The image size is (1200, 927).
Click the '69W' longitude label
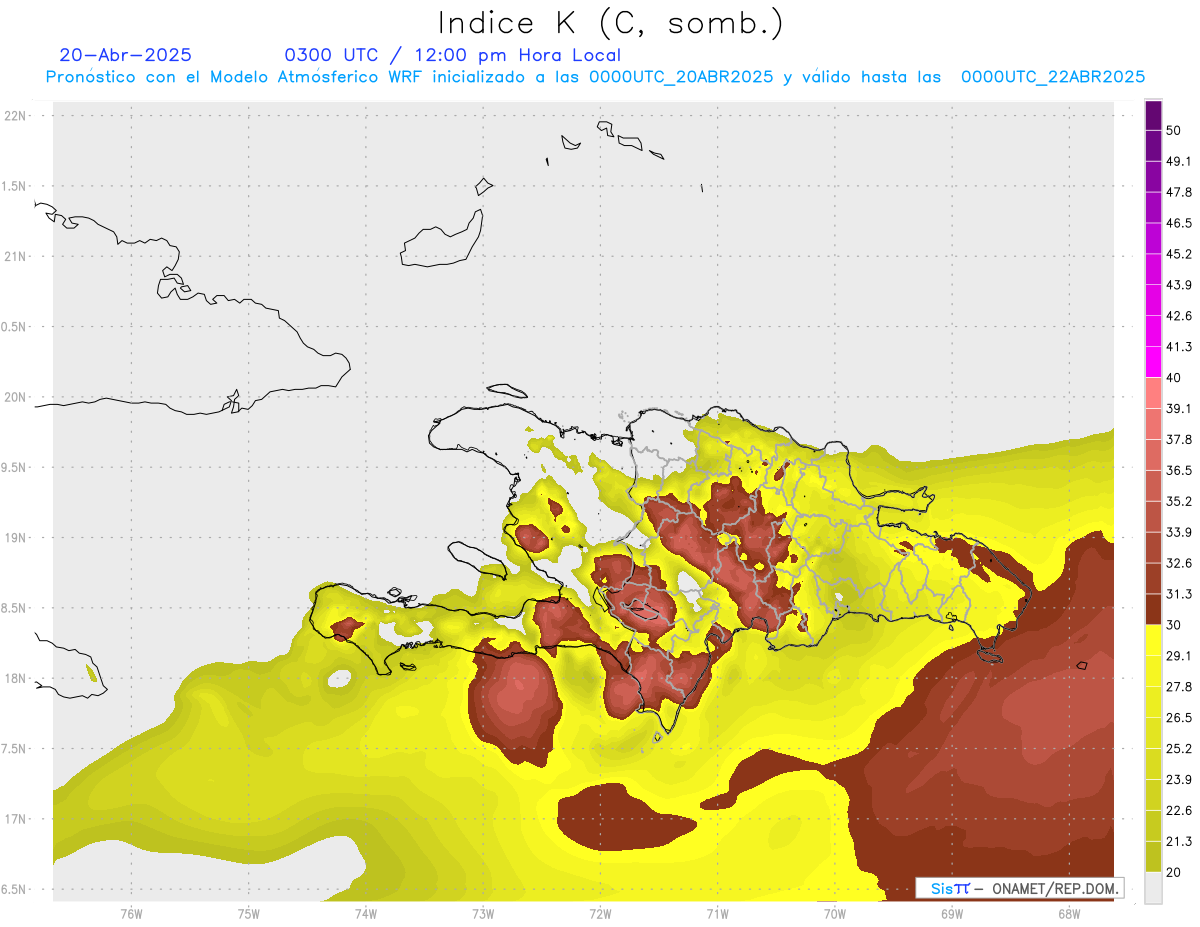[x=951, y=914]
